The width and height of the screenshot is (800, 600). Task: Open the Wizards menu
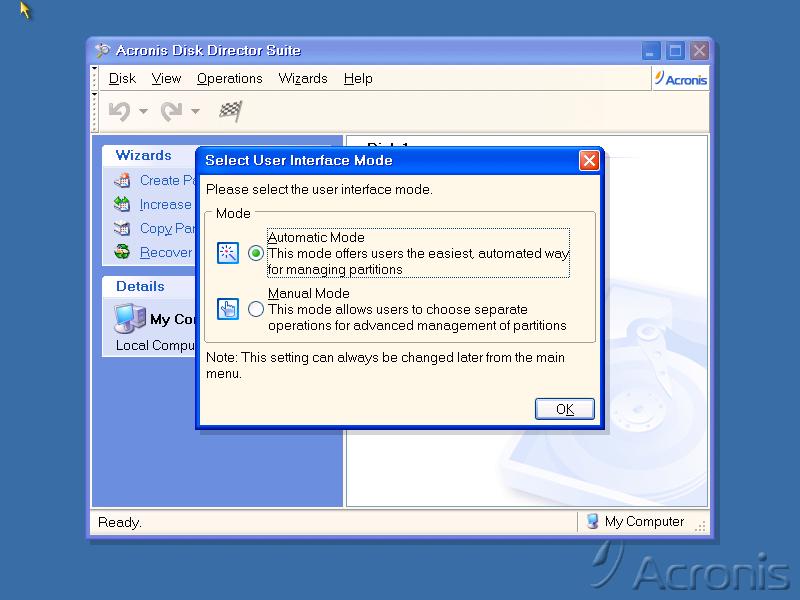click(303, 79)
